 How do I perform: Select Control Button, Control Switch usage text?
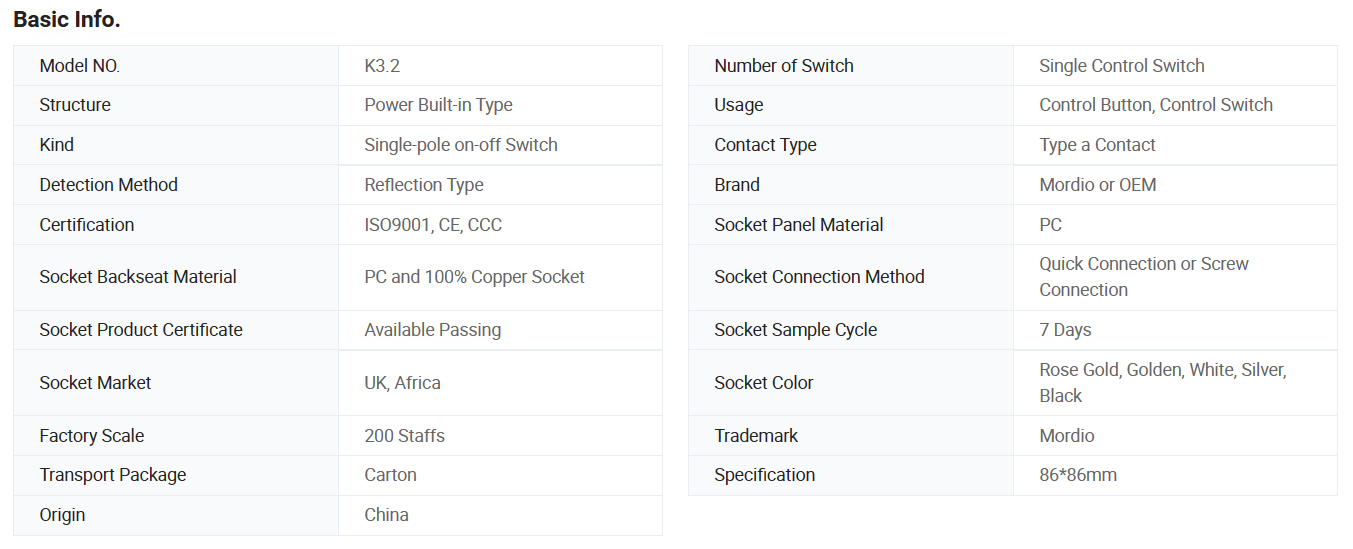tap(1156, 105)
